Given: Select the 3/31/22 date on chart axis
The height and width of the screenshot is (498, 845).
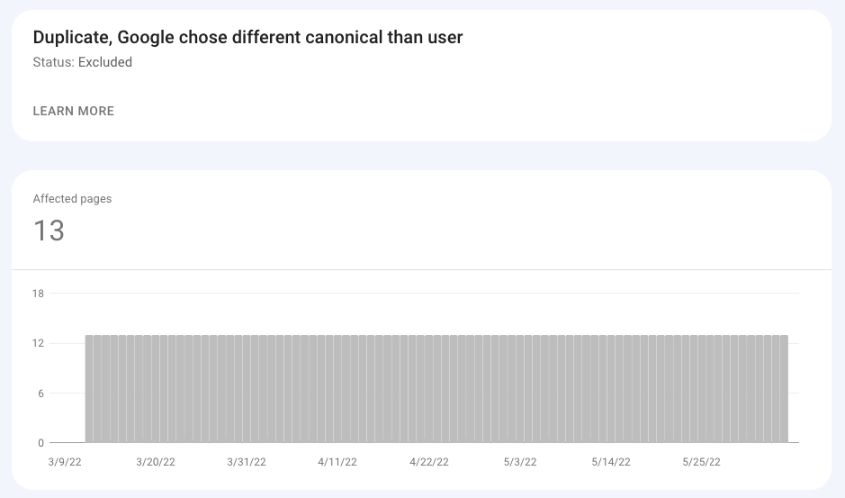Looking at the screenshot, I should [247, 462].
